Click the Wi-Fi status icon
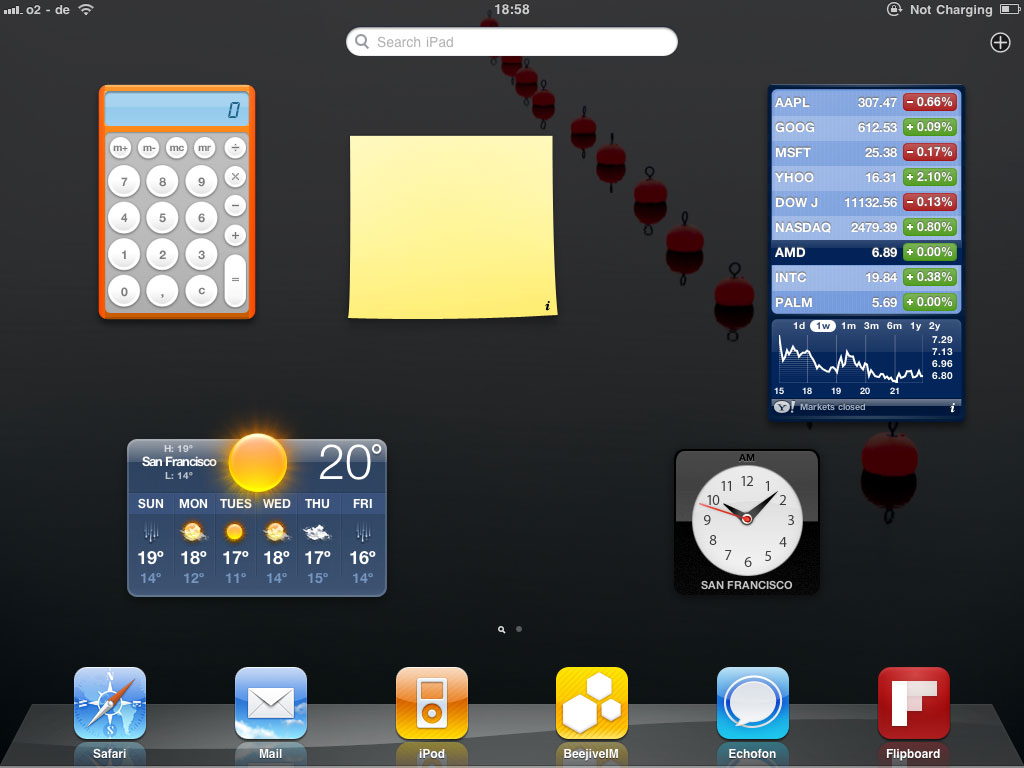Image resolution: width=1024 pixels, height=768 pixels. tap(86, 9)
